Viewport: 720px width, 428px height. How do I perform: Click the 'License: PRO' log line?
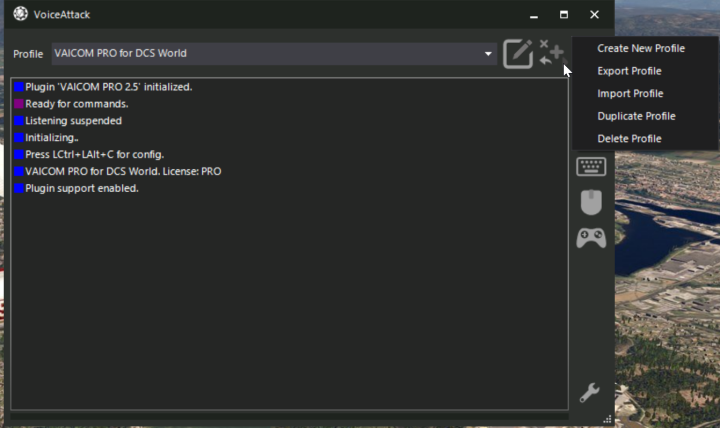[123, 171]
